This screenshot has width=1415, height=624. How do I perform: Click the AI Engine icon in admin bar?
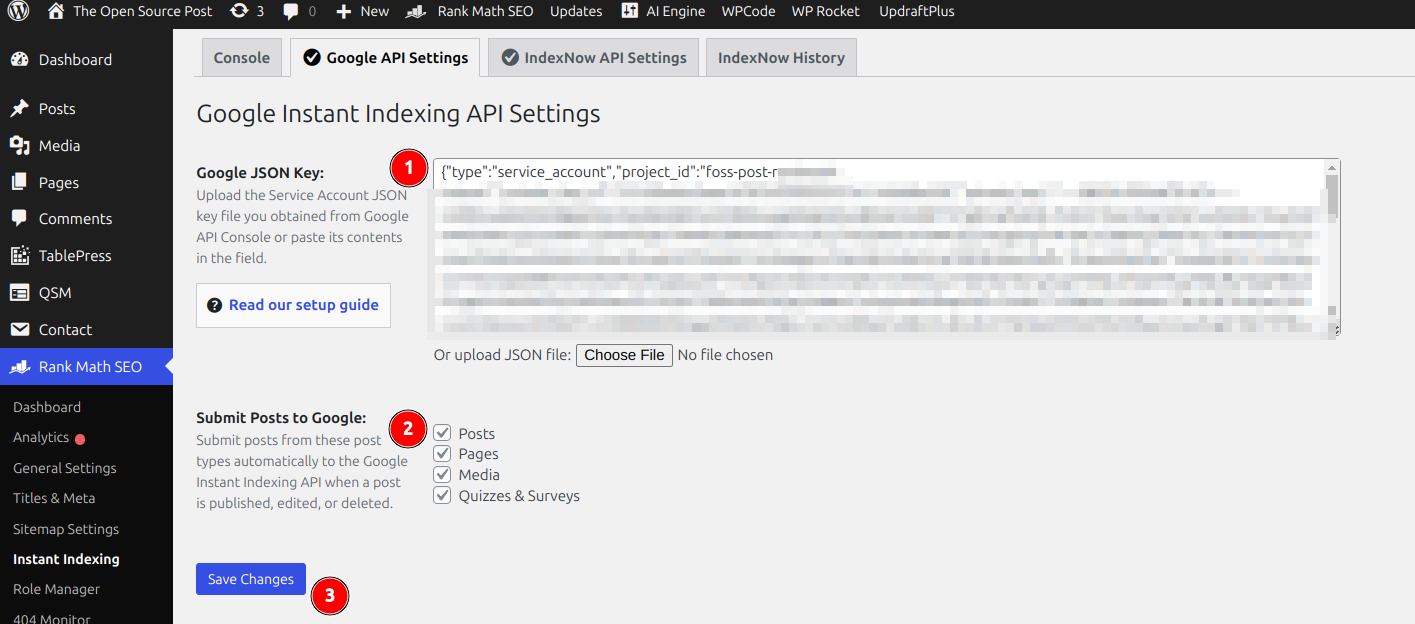coord(629,11)
